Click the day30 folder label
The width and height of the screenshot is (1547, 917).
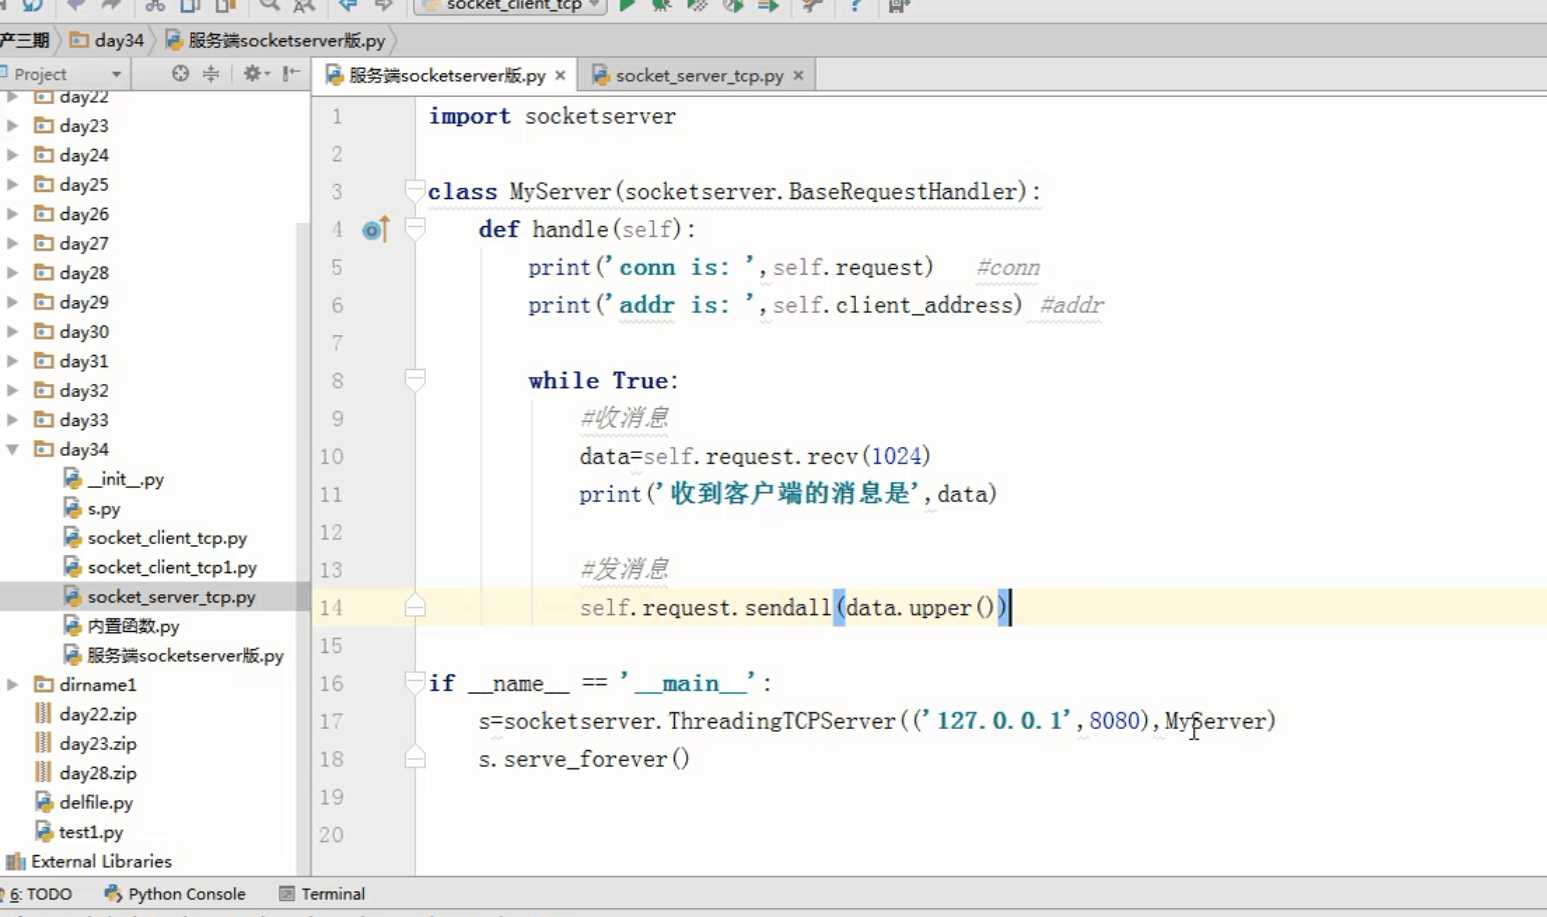84,331
